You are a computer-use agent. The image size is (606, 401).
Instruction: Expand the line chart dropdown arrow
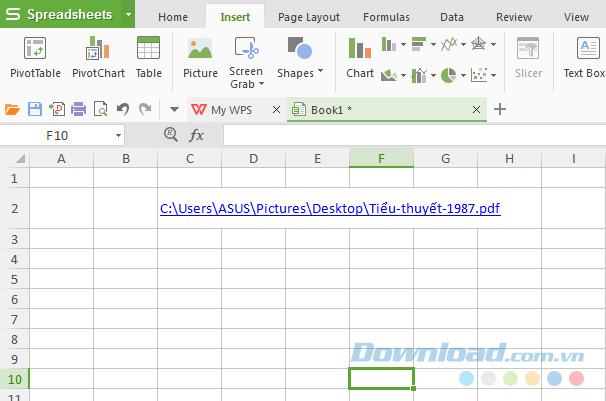463,44
